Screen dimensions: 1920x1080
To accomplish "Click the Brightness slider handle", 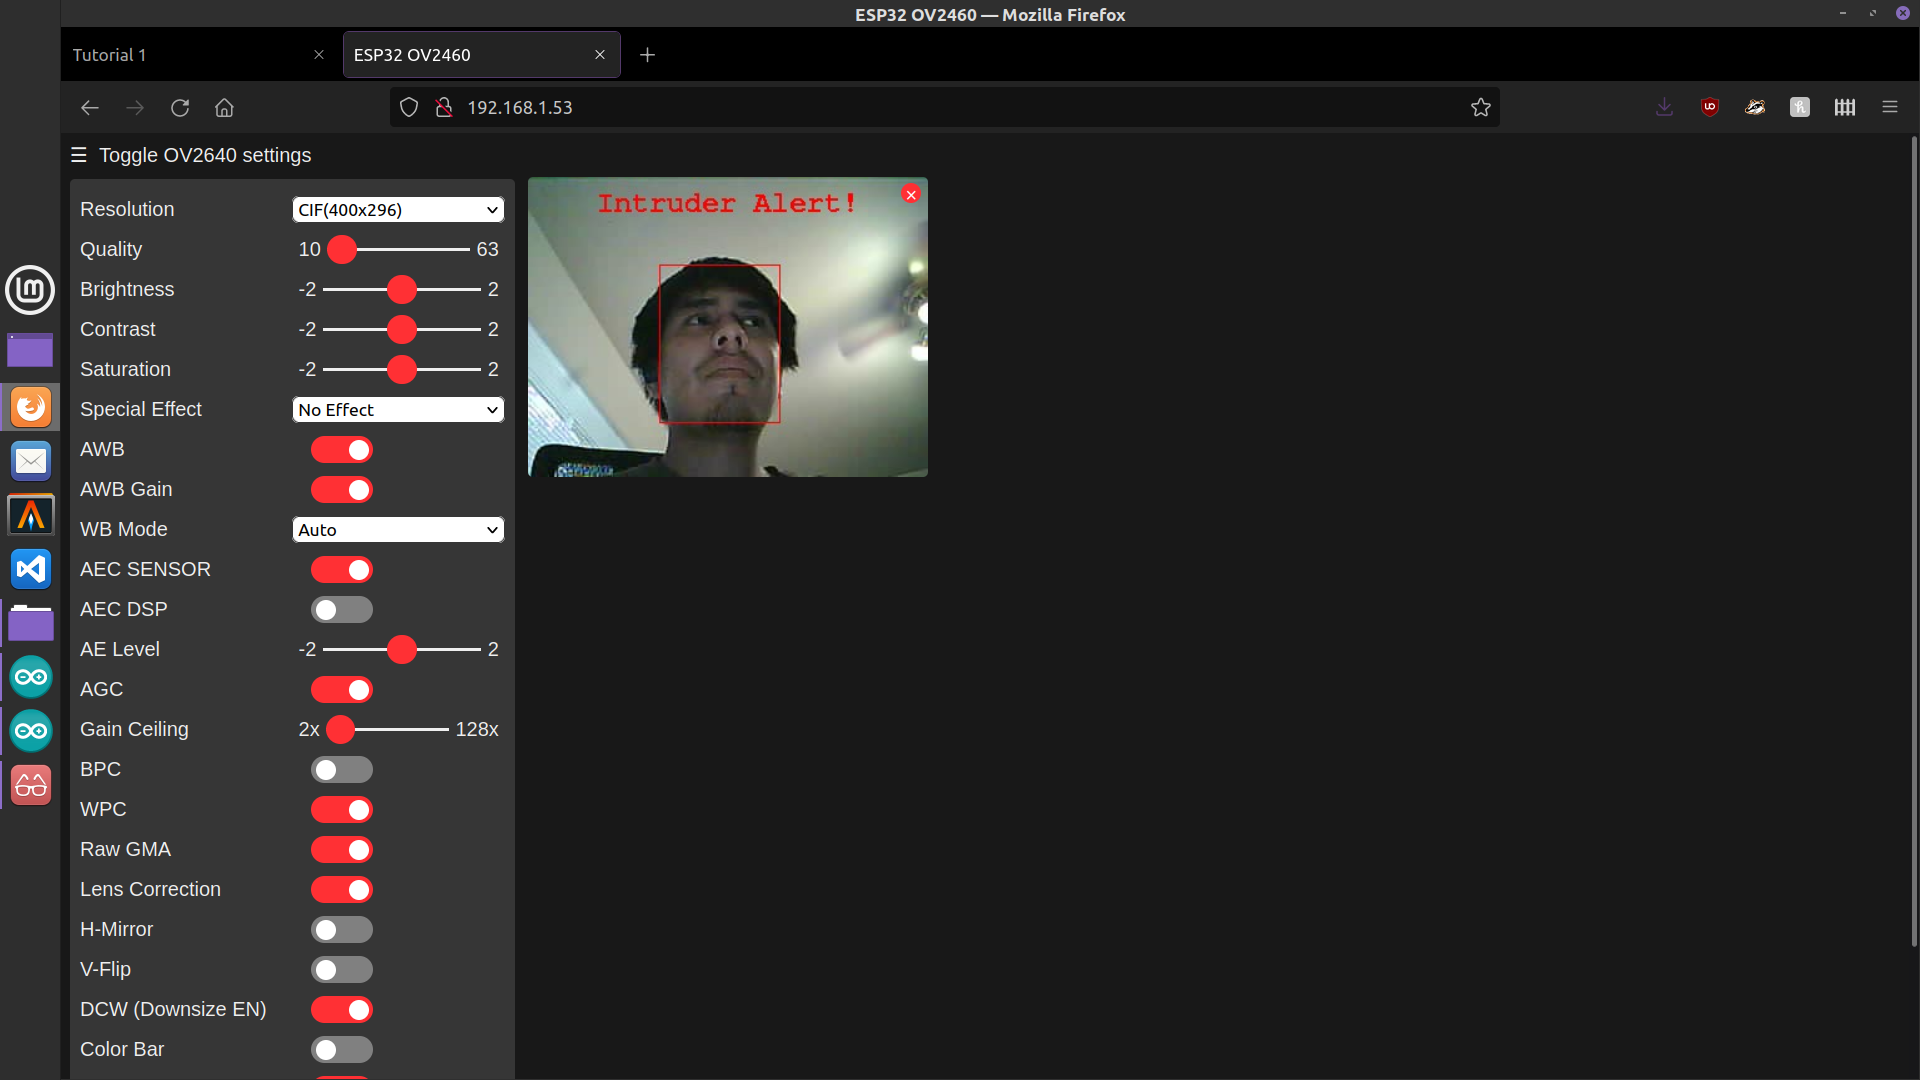I will click(401, 290).
